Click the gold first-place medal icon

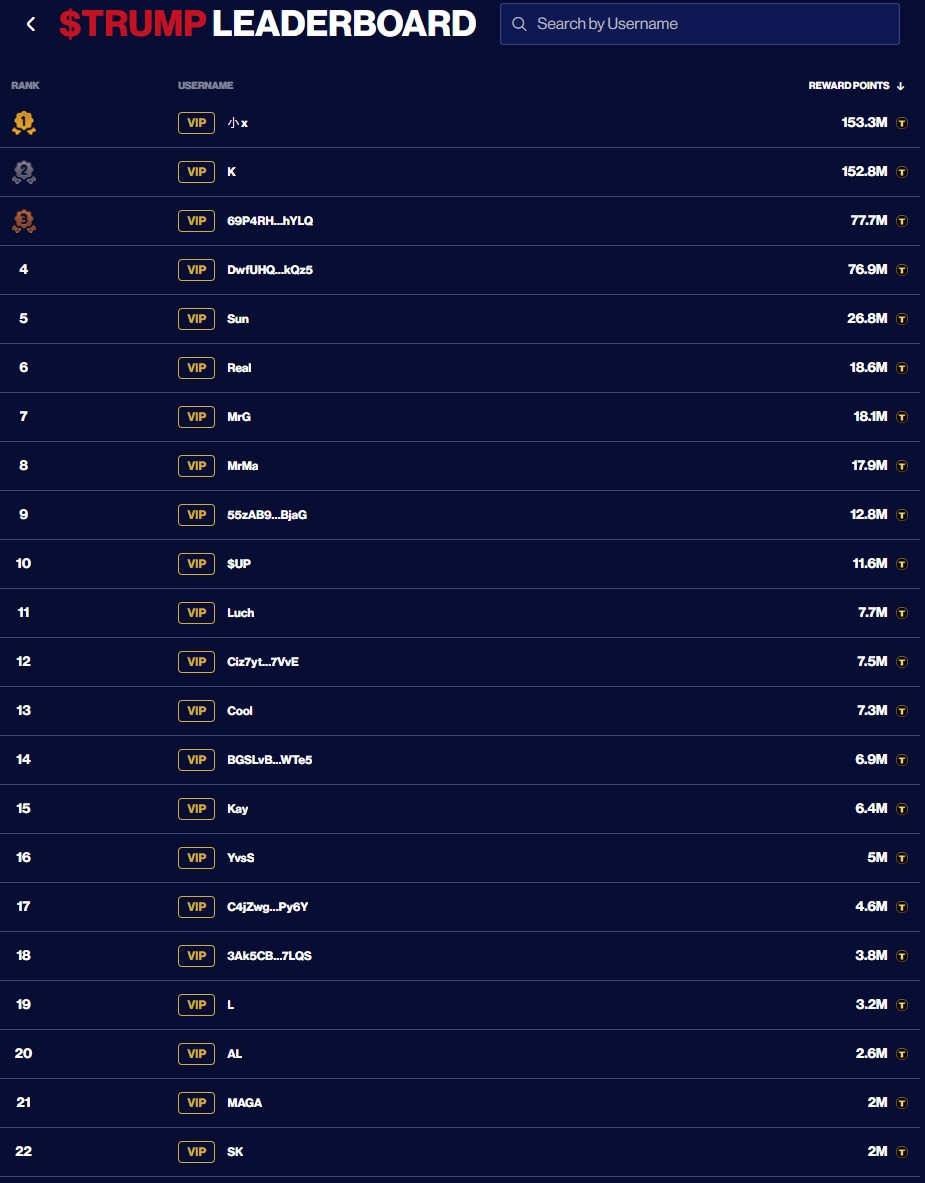[x=24, y=123]
